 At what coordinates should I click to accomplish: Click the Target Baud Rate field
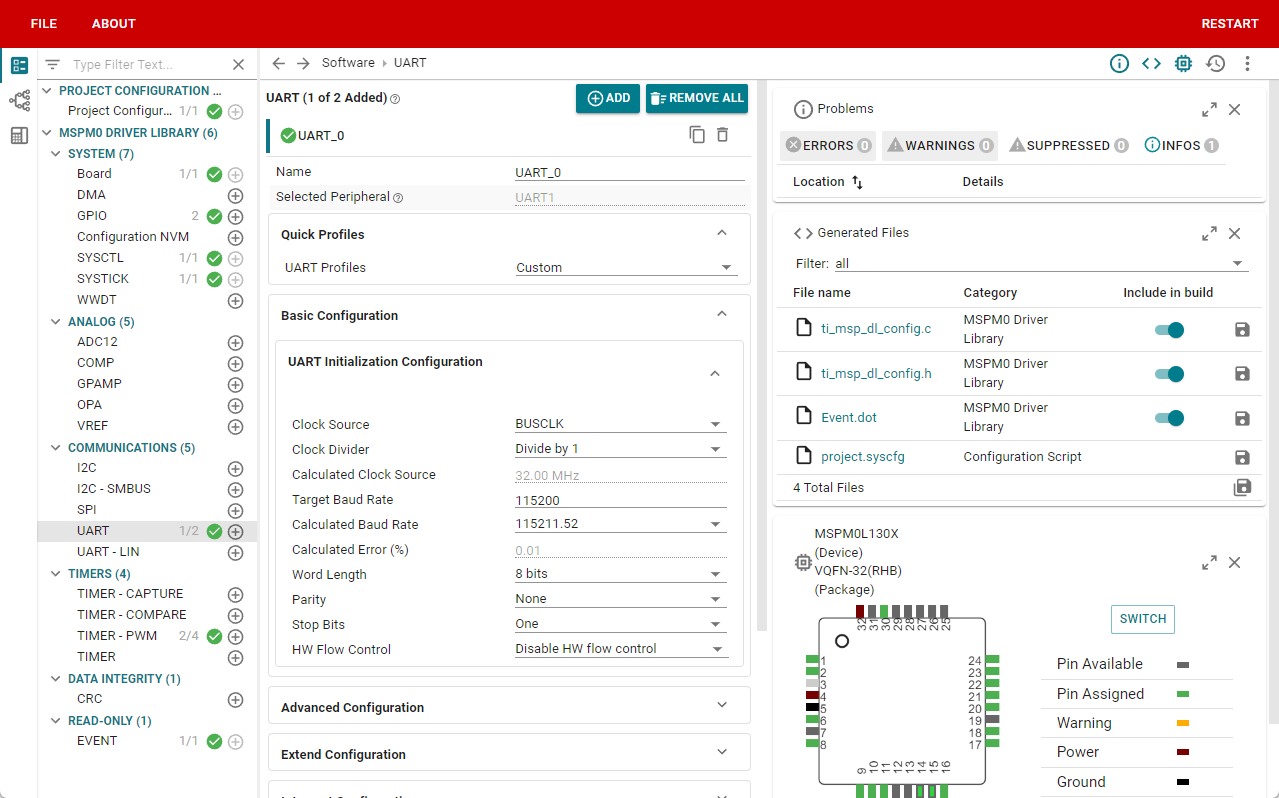tap(620, 500)
